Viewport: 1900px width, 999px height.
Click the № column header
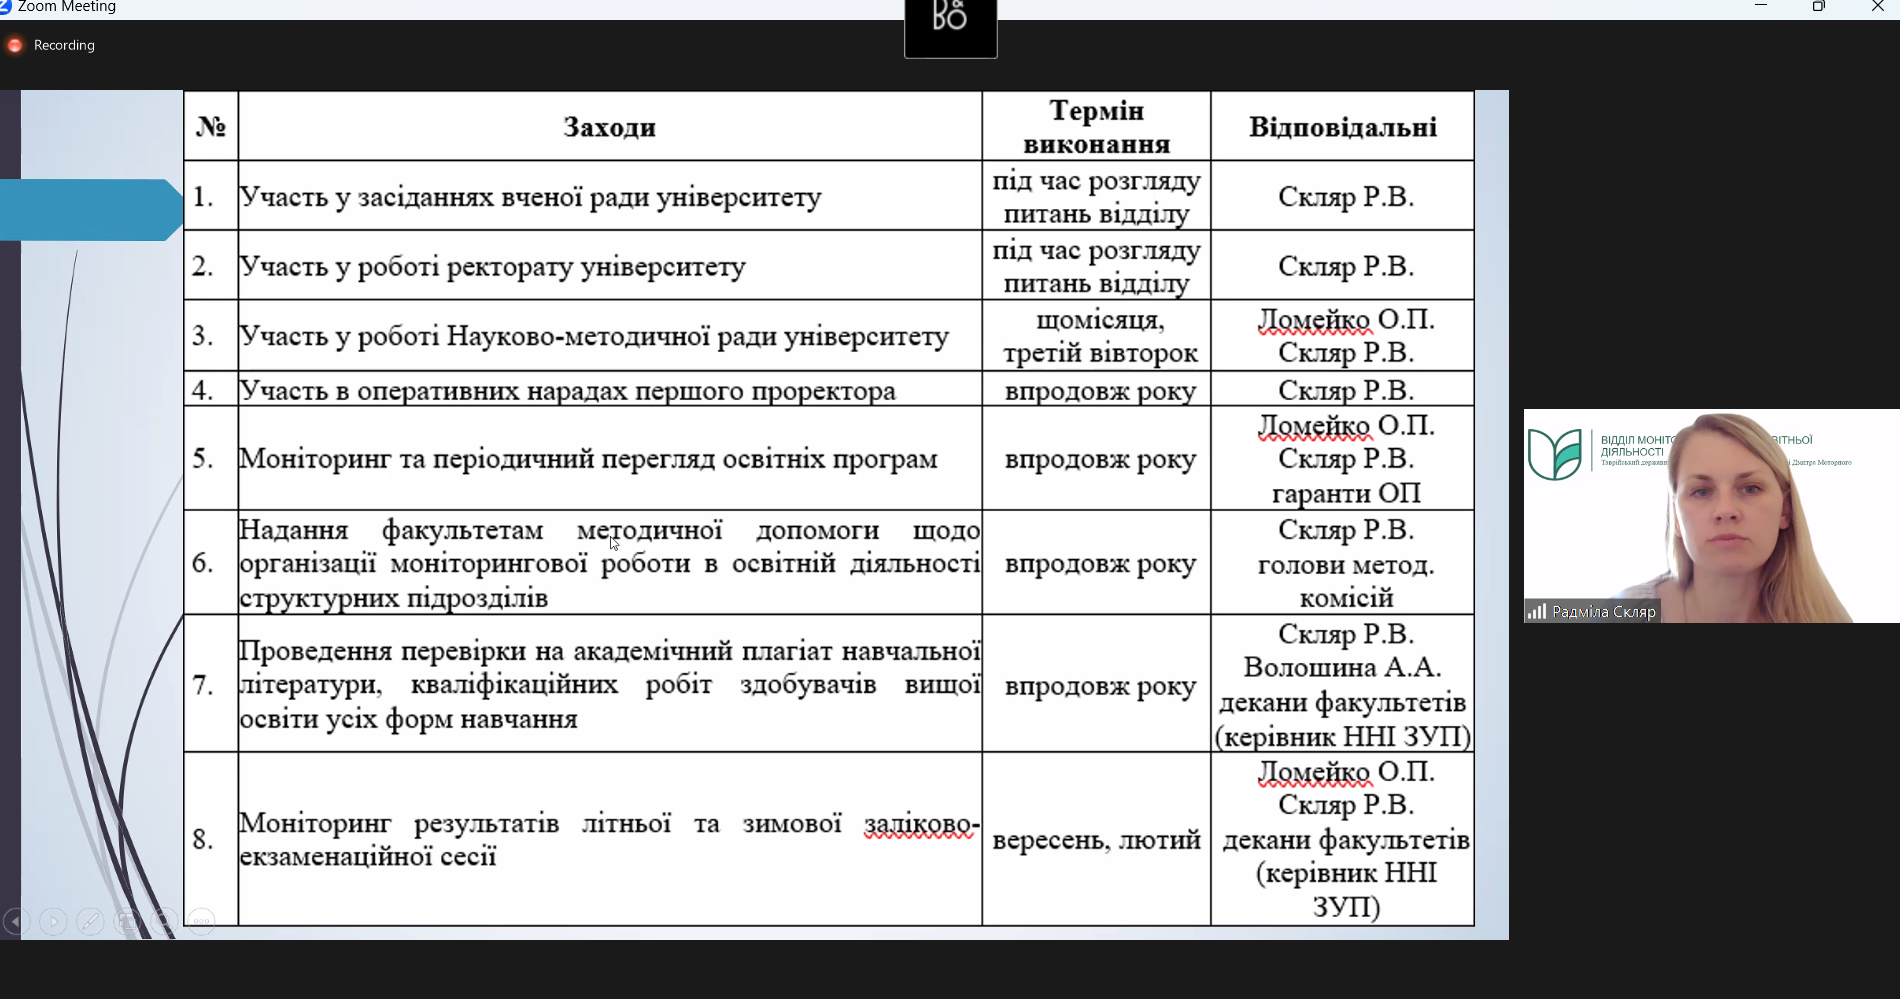(x=211, y=127)
